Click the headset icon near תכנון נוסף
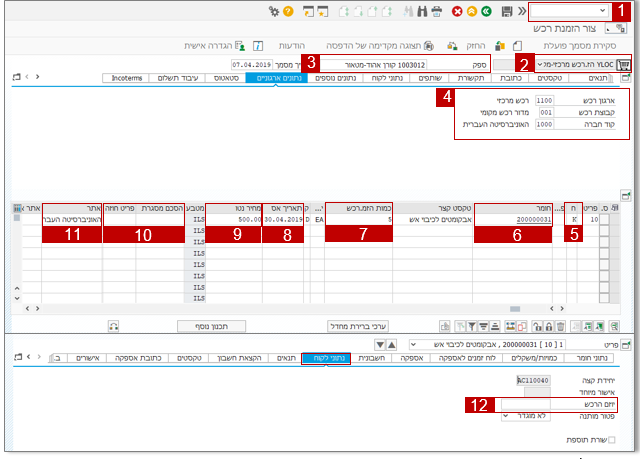The width and height of the screenshot is (640, 459). 113,326
